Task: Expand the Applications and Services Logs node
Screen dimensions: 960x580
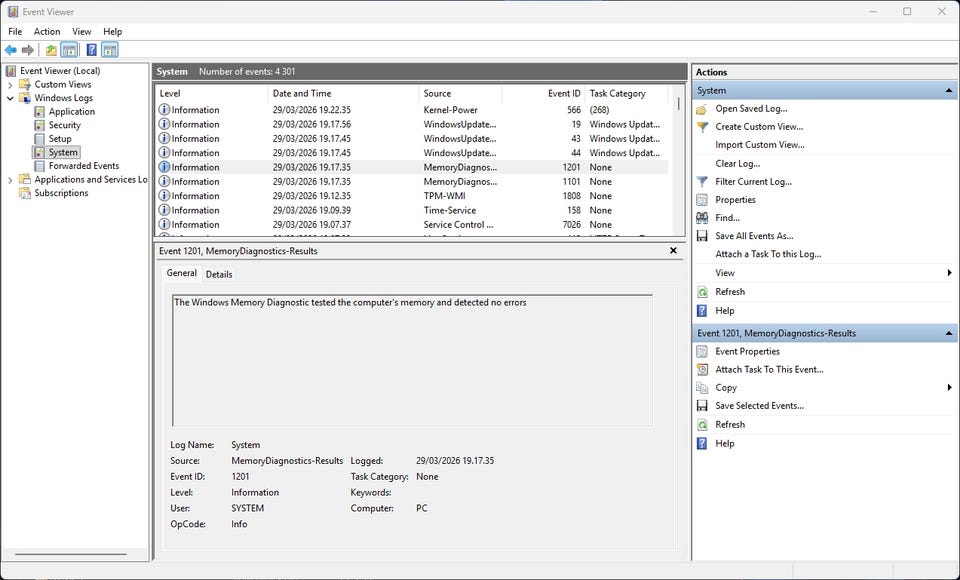Action: (11, 180)
